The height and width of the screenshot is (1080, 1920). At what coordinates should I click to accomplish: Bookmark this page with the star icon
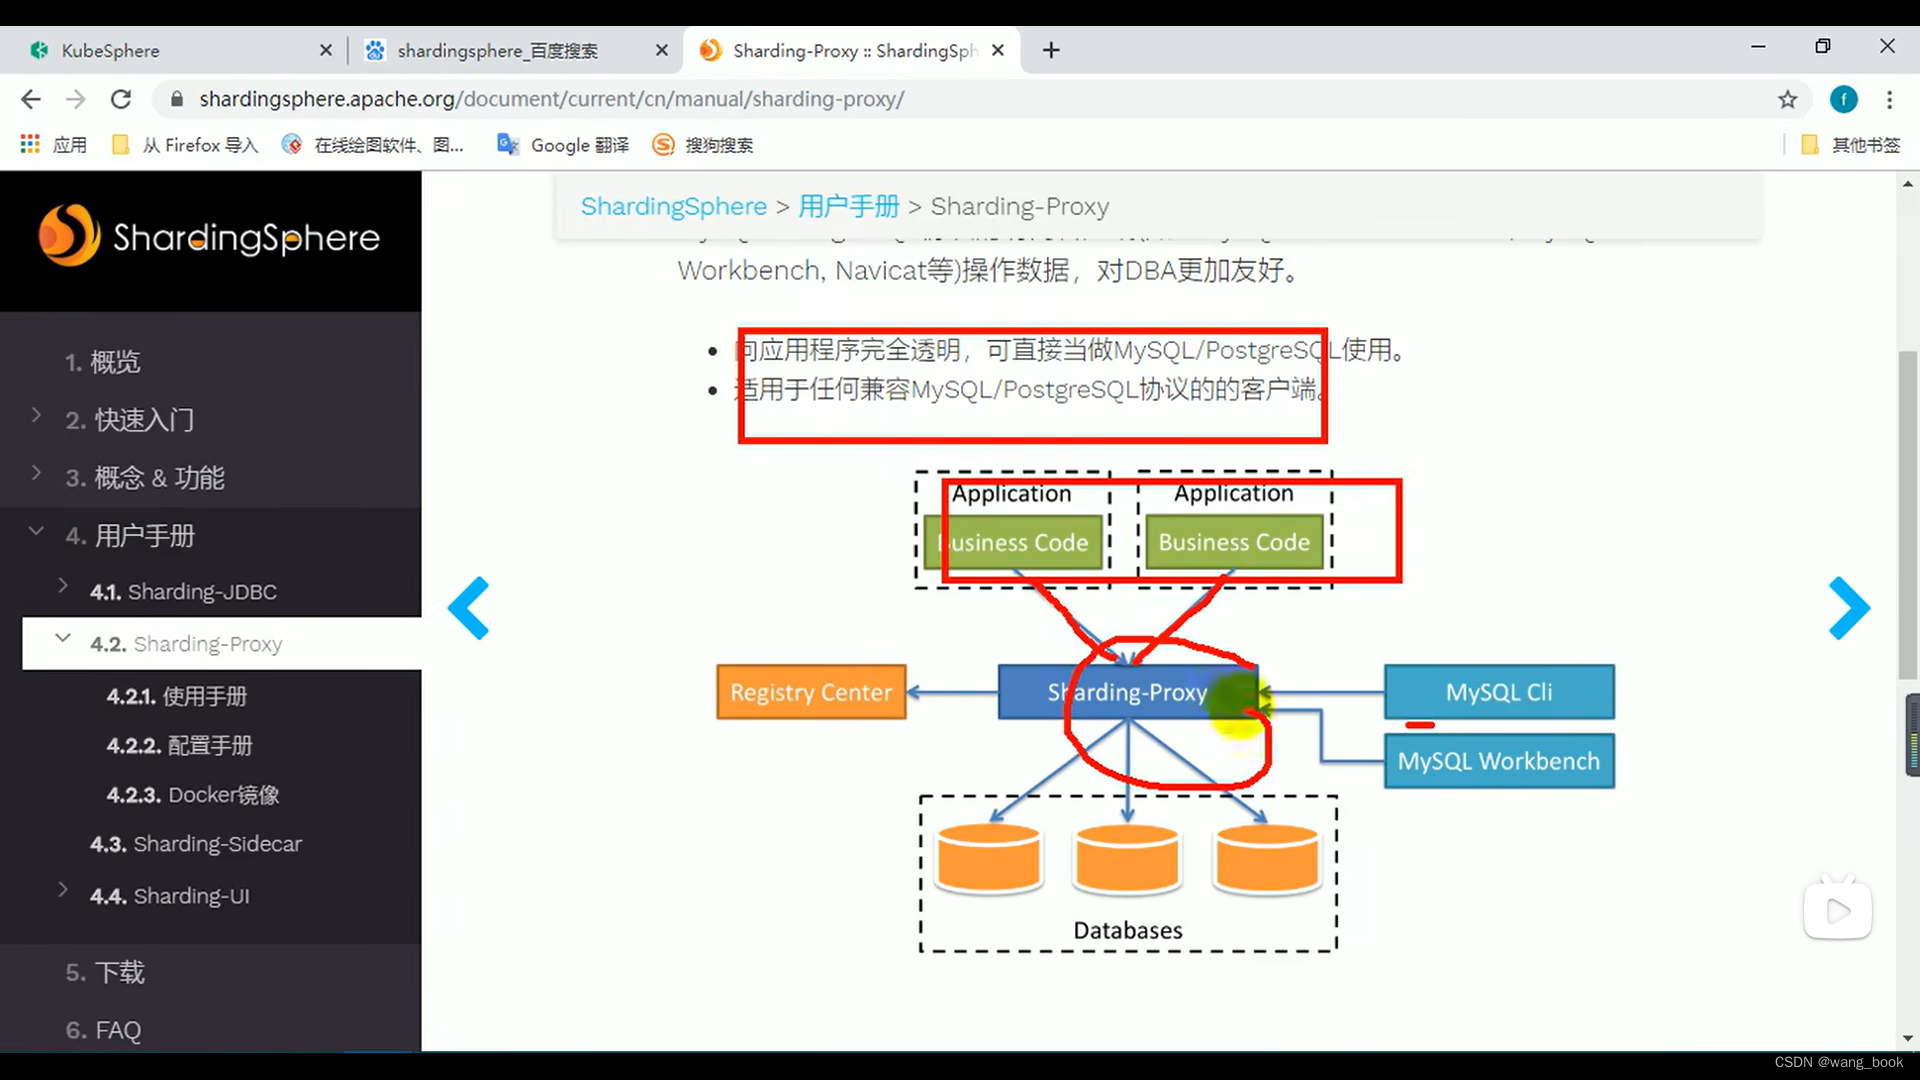pyautogui.click(x=1788, y=99)
